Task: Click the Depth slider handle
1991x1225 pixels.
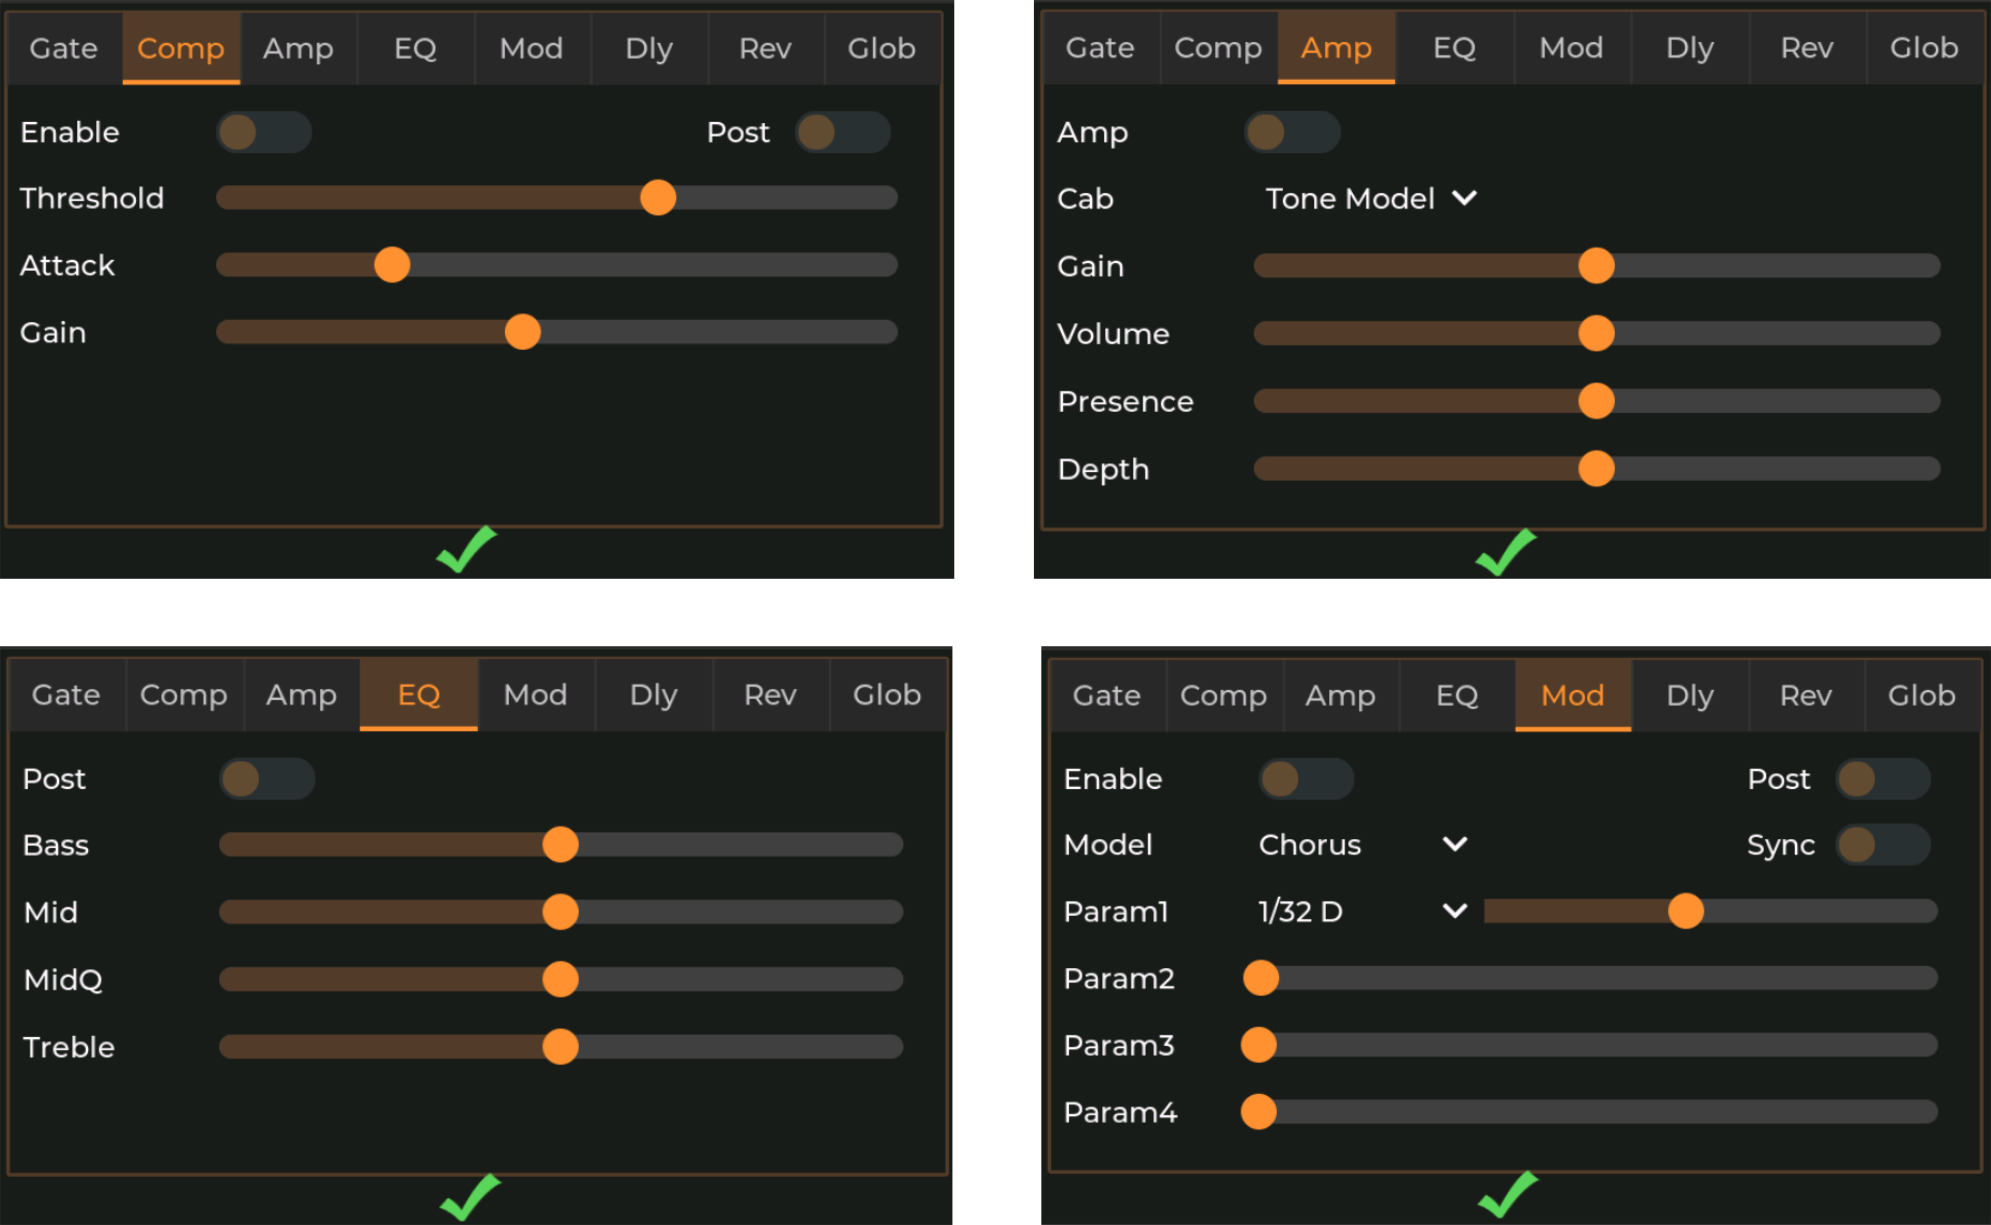Action: pyautogui.click(x=1597, y=469)
